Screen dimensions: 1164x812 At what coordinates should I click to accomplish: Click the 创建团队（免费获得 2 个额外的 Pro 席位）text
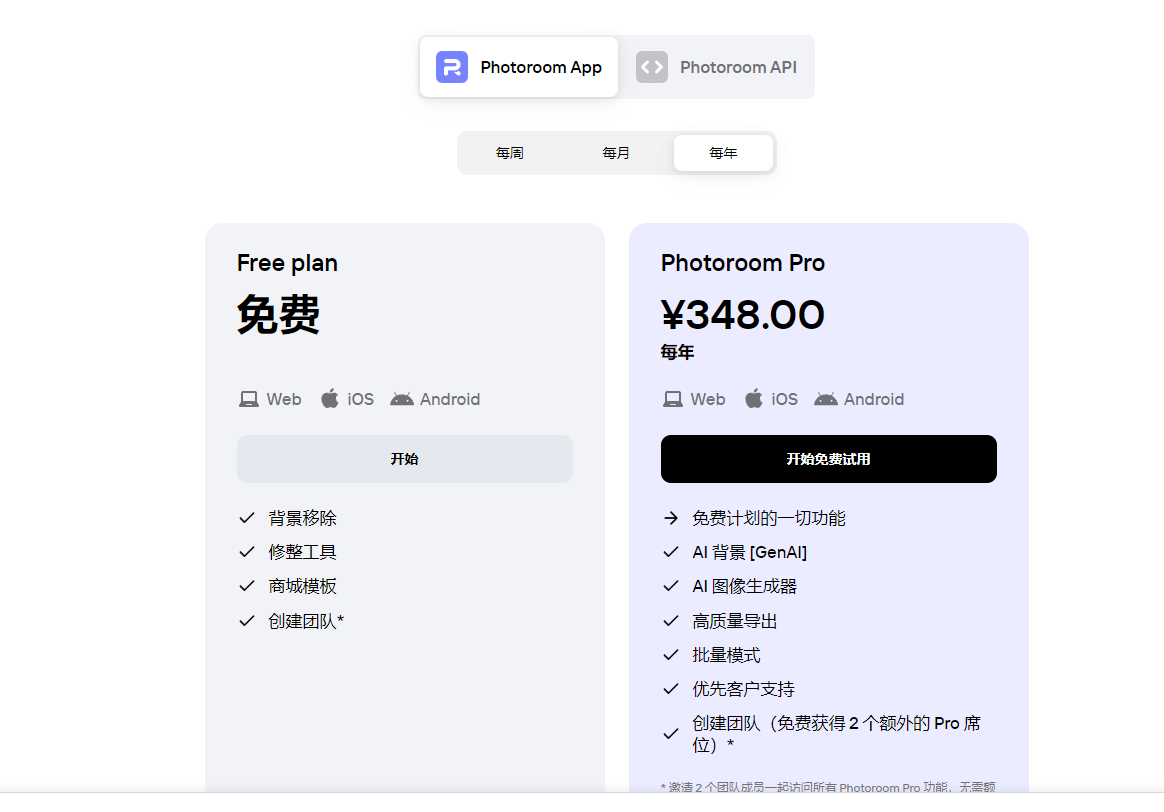coord(837,734)
